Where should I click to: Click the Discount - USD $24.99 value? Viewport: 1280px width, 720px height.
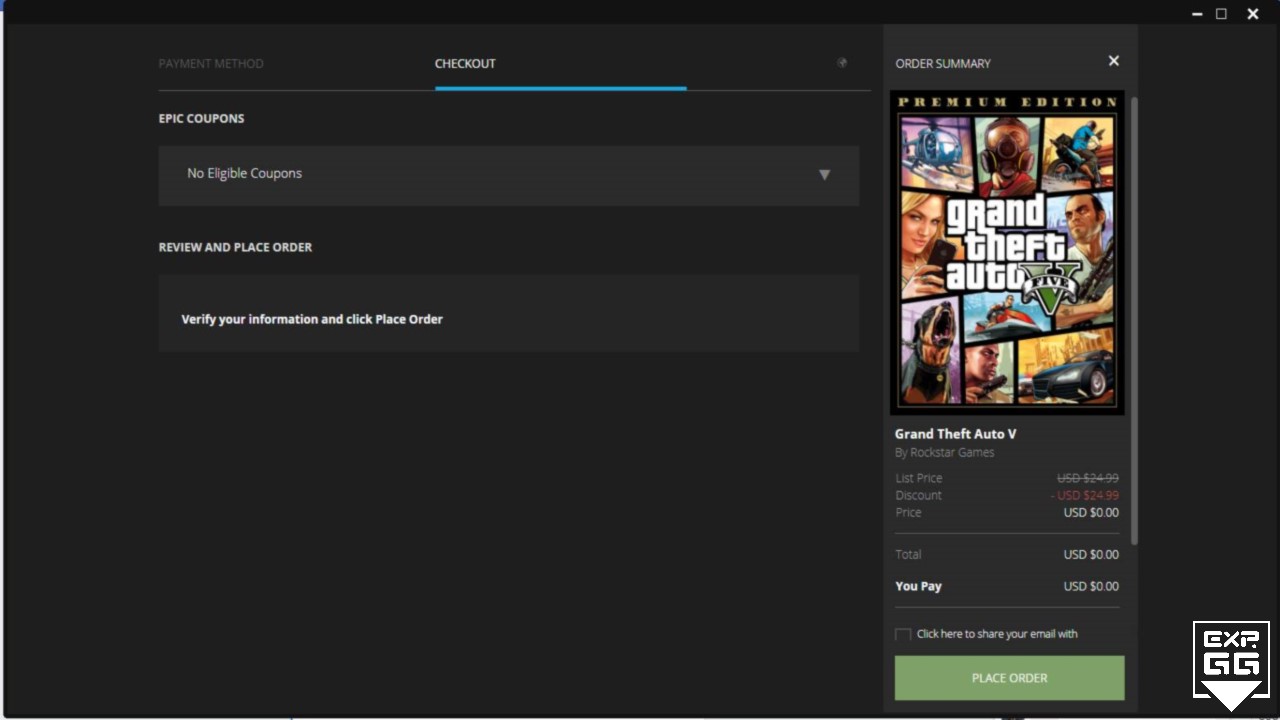[x=1084, y=495]
